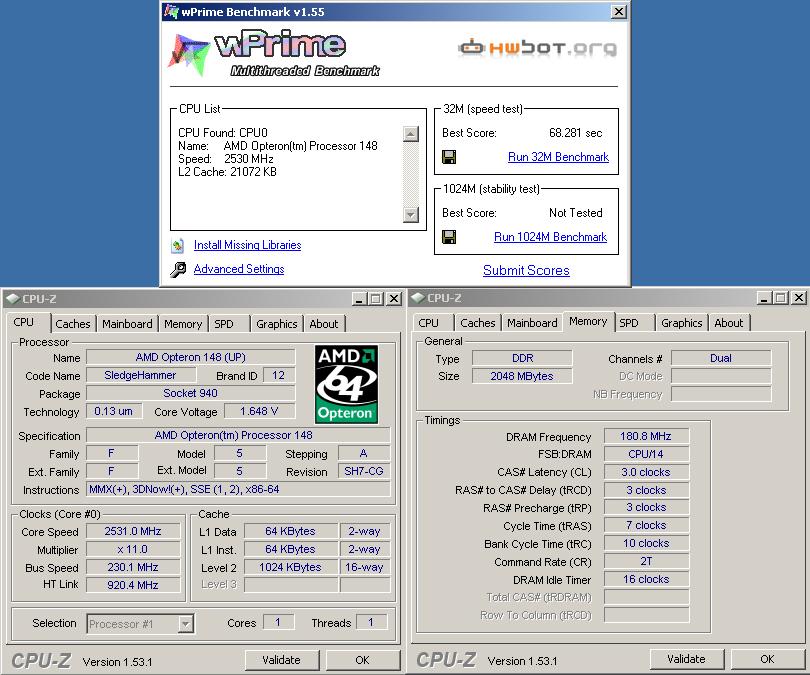Viewport: 810px width, 675px height.
Task: Click Level 2 cache 1024 KBytes field
Action: [290, 567]
